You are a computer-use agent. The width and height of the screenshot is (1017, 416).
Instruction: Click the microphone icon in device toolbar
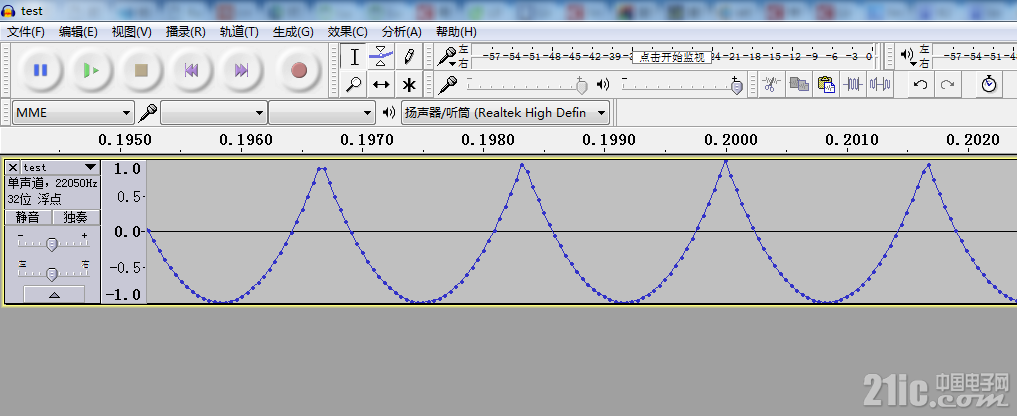147,113
